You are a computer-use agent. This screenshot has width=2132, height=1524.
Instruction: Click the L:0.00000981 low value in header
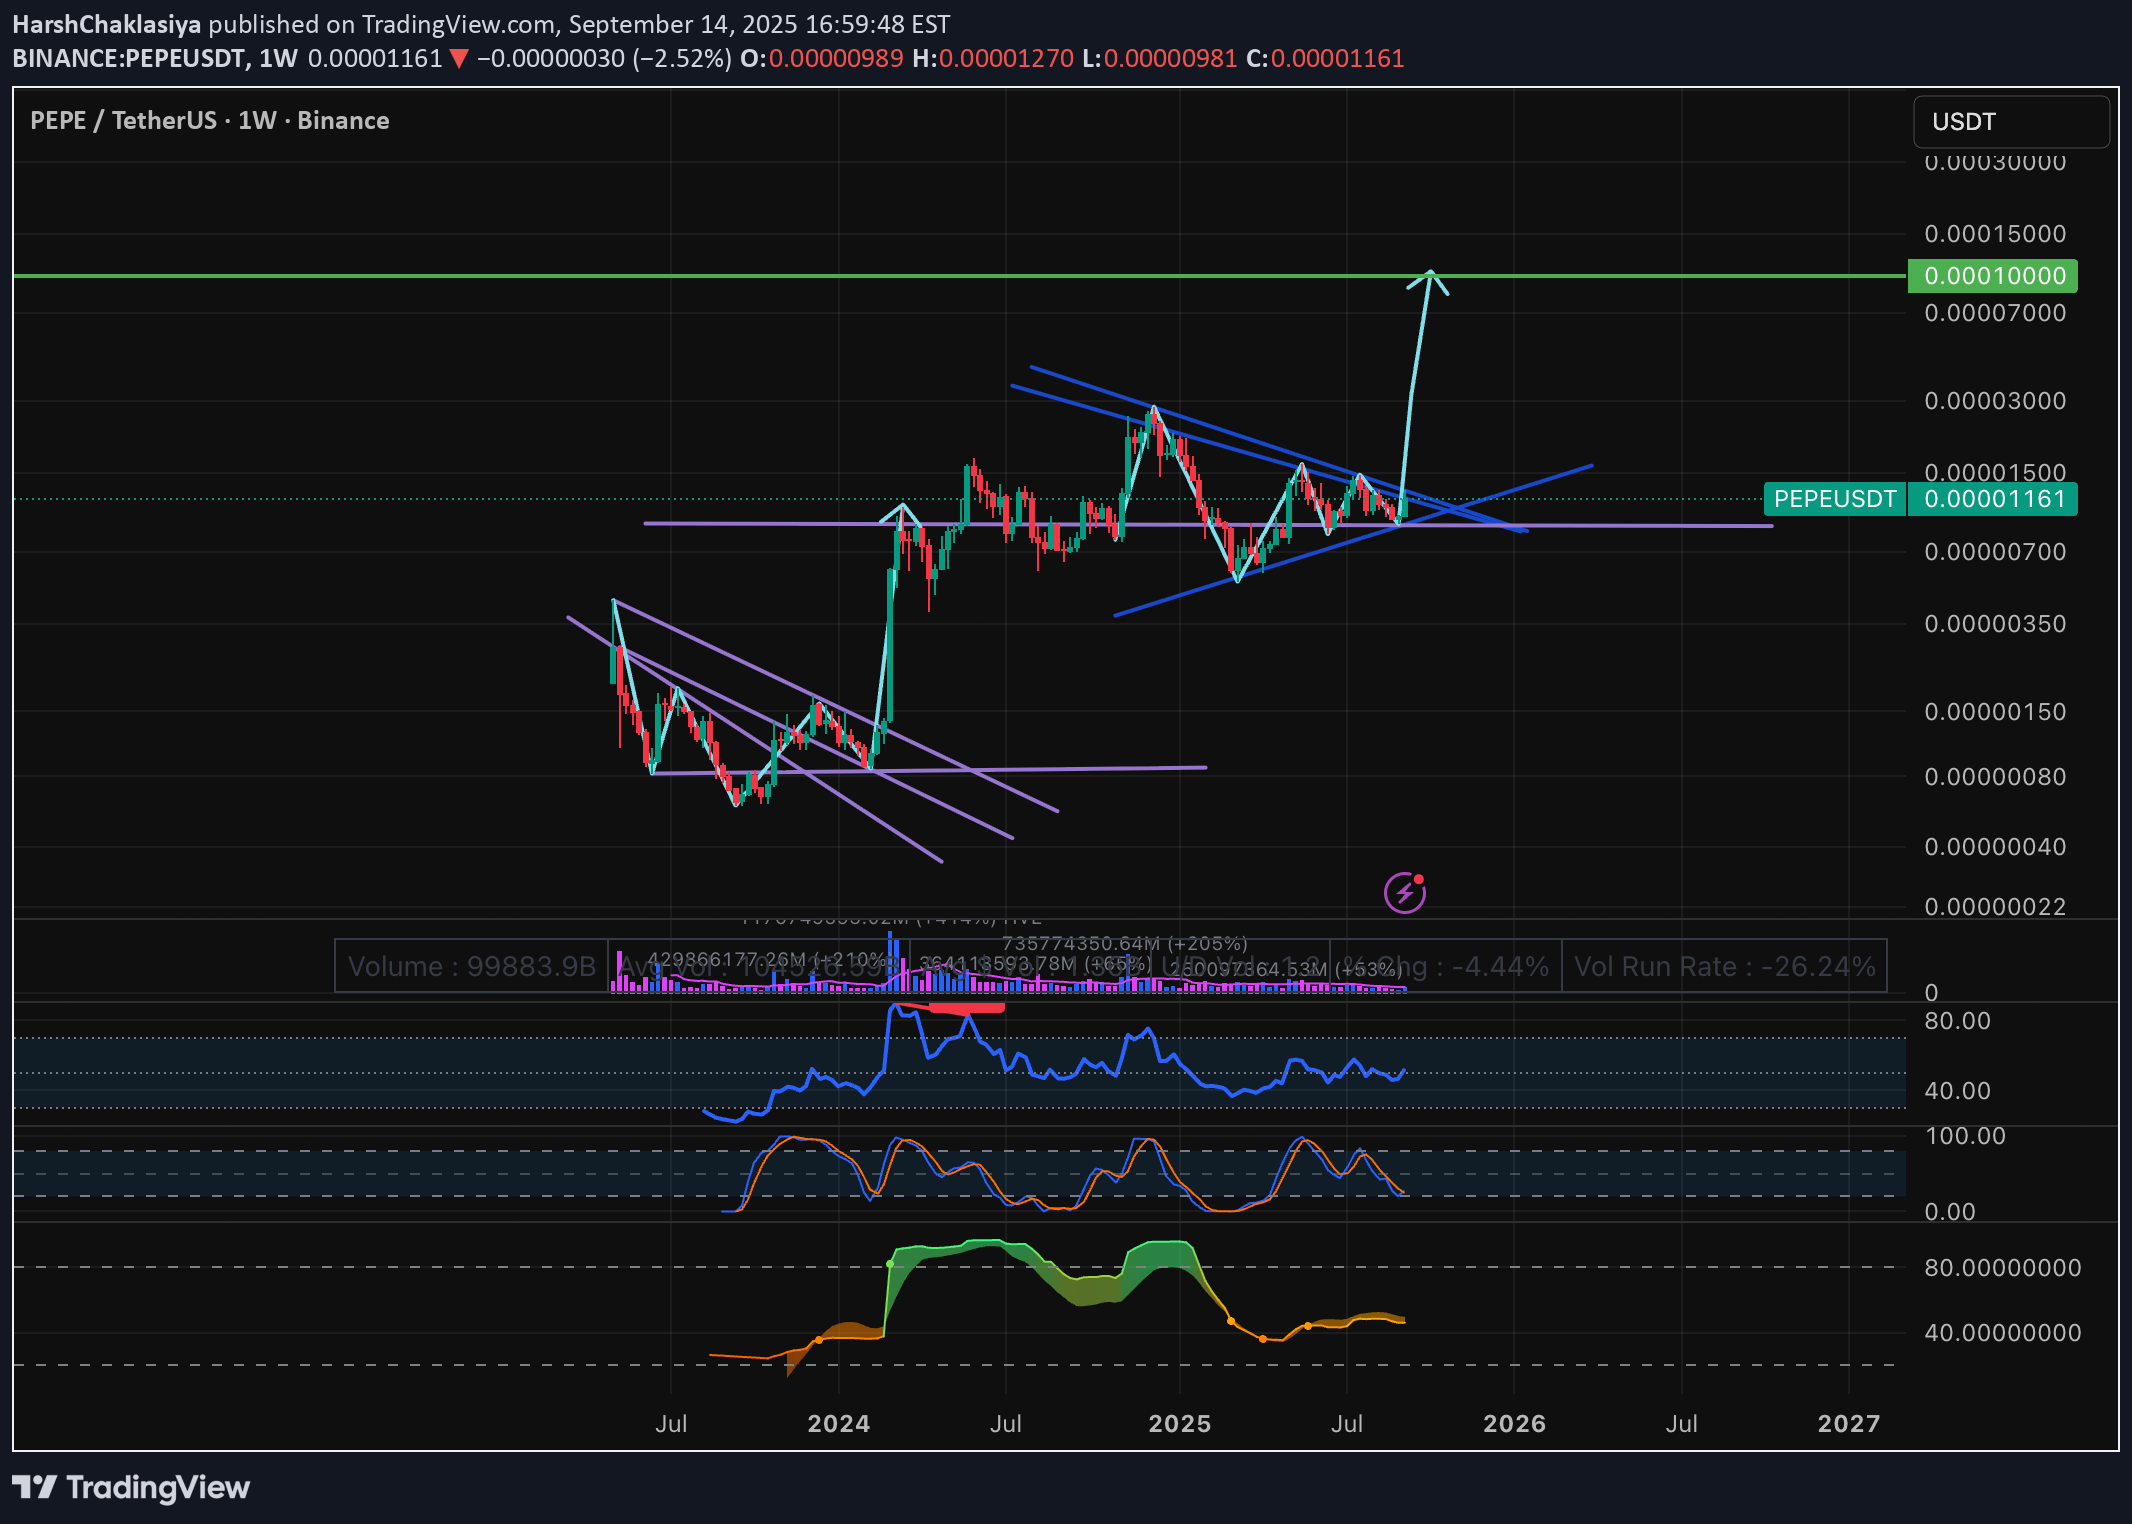click(x=1160, y=59)
